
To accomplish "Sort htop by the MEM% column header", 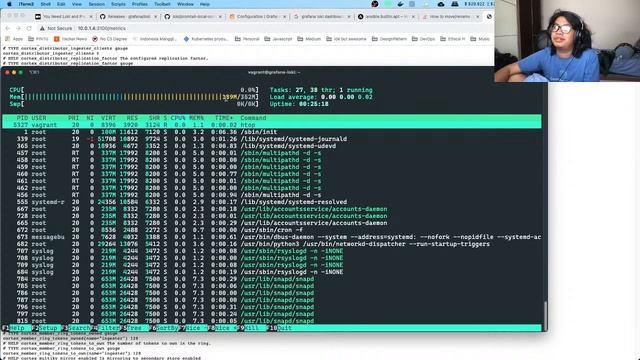I will (x=196, y=118).
